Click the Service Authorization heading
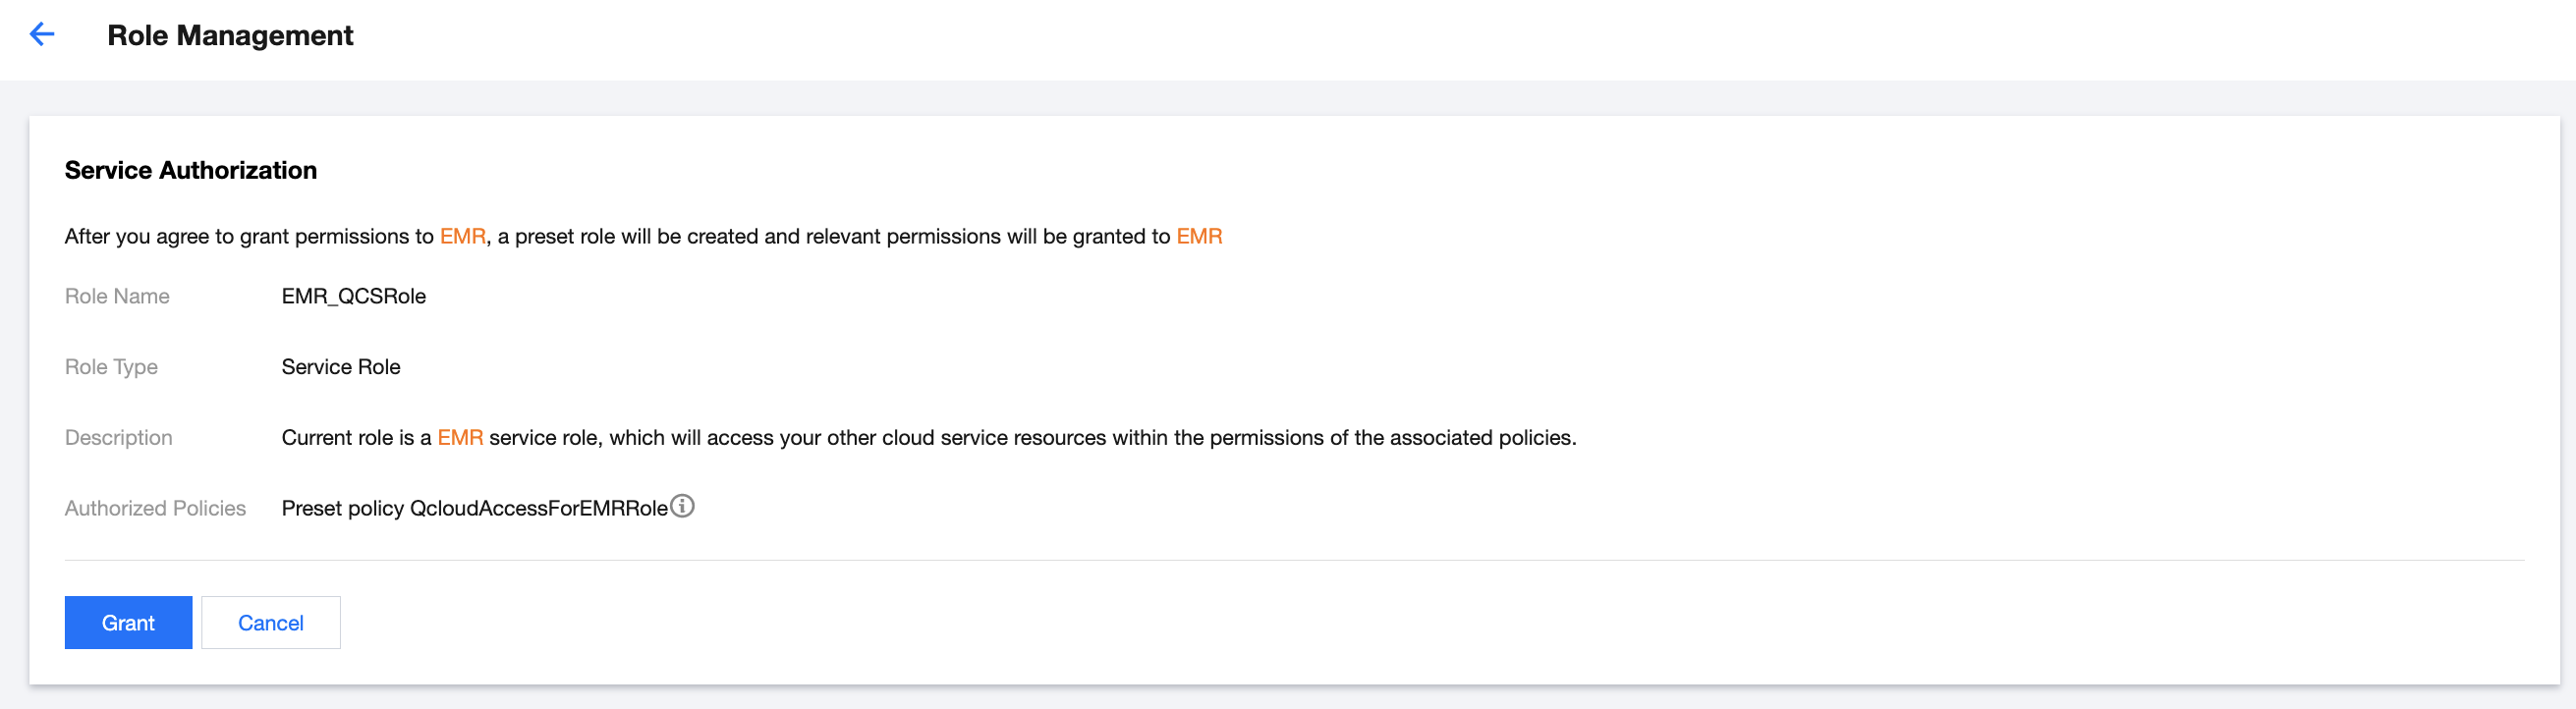The height and width of the screenshot is (709, 2576). (x=191, y=171)
